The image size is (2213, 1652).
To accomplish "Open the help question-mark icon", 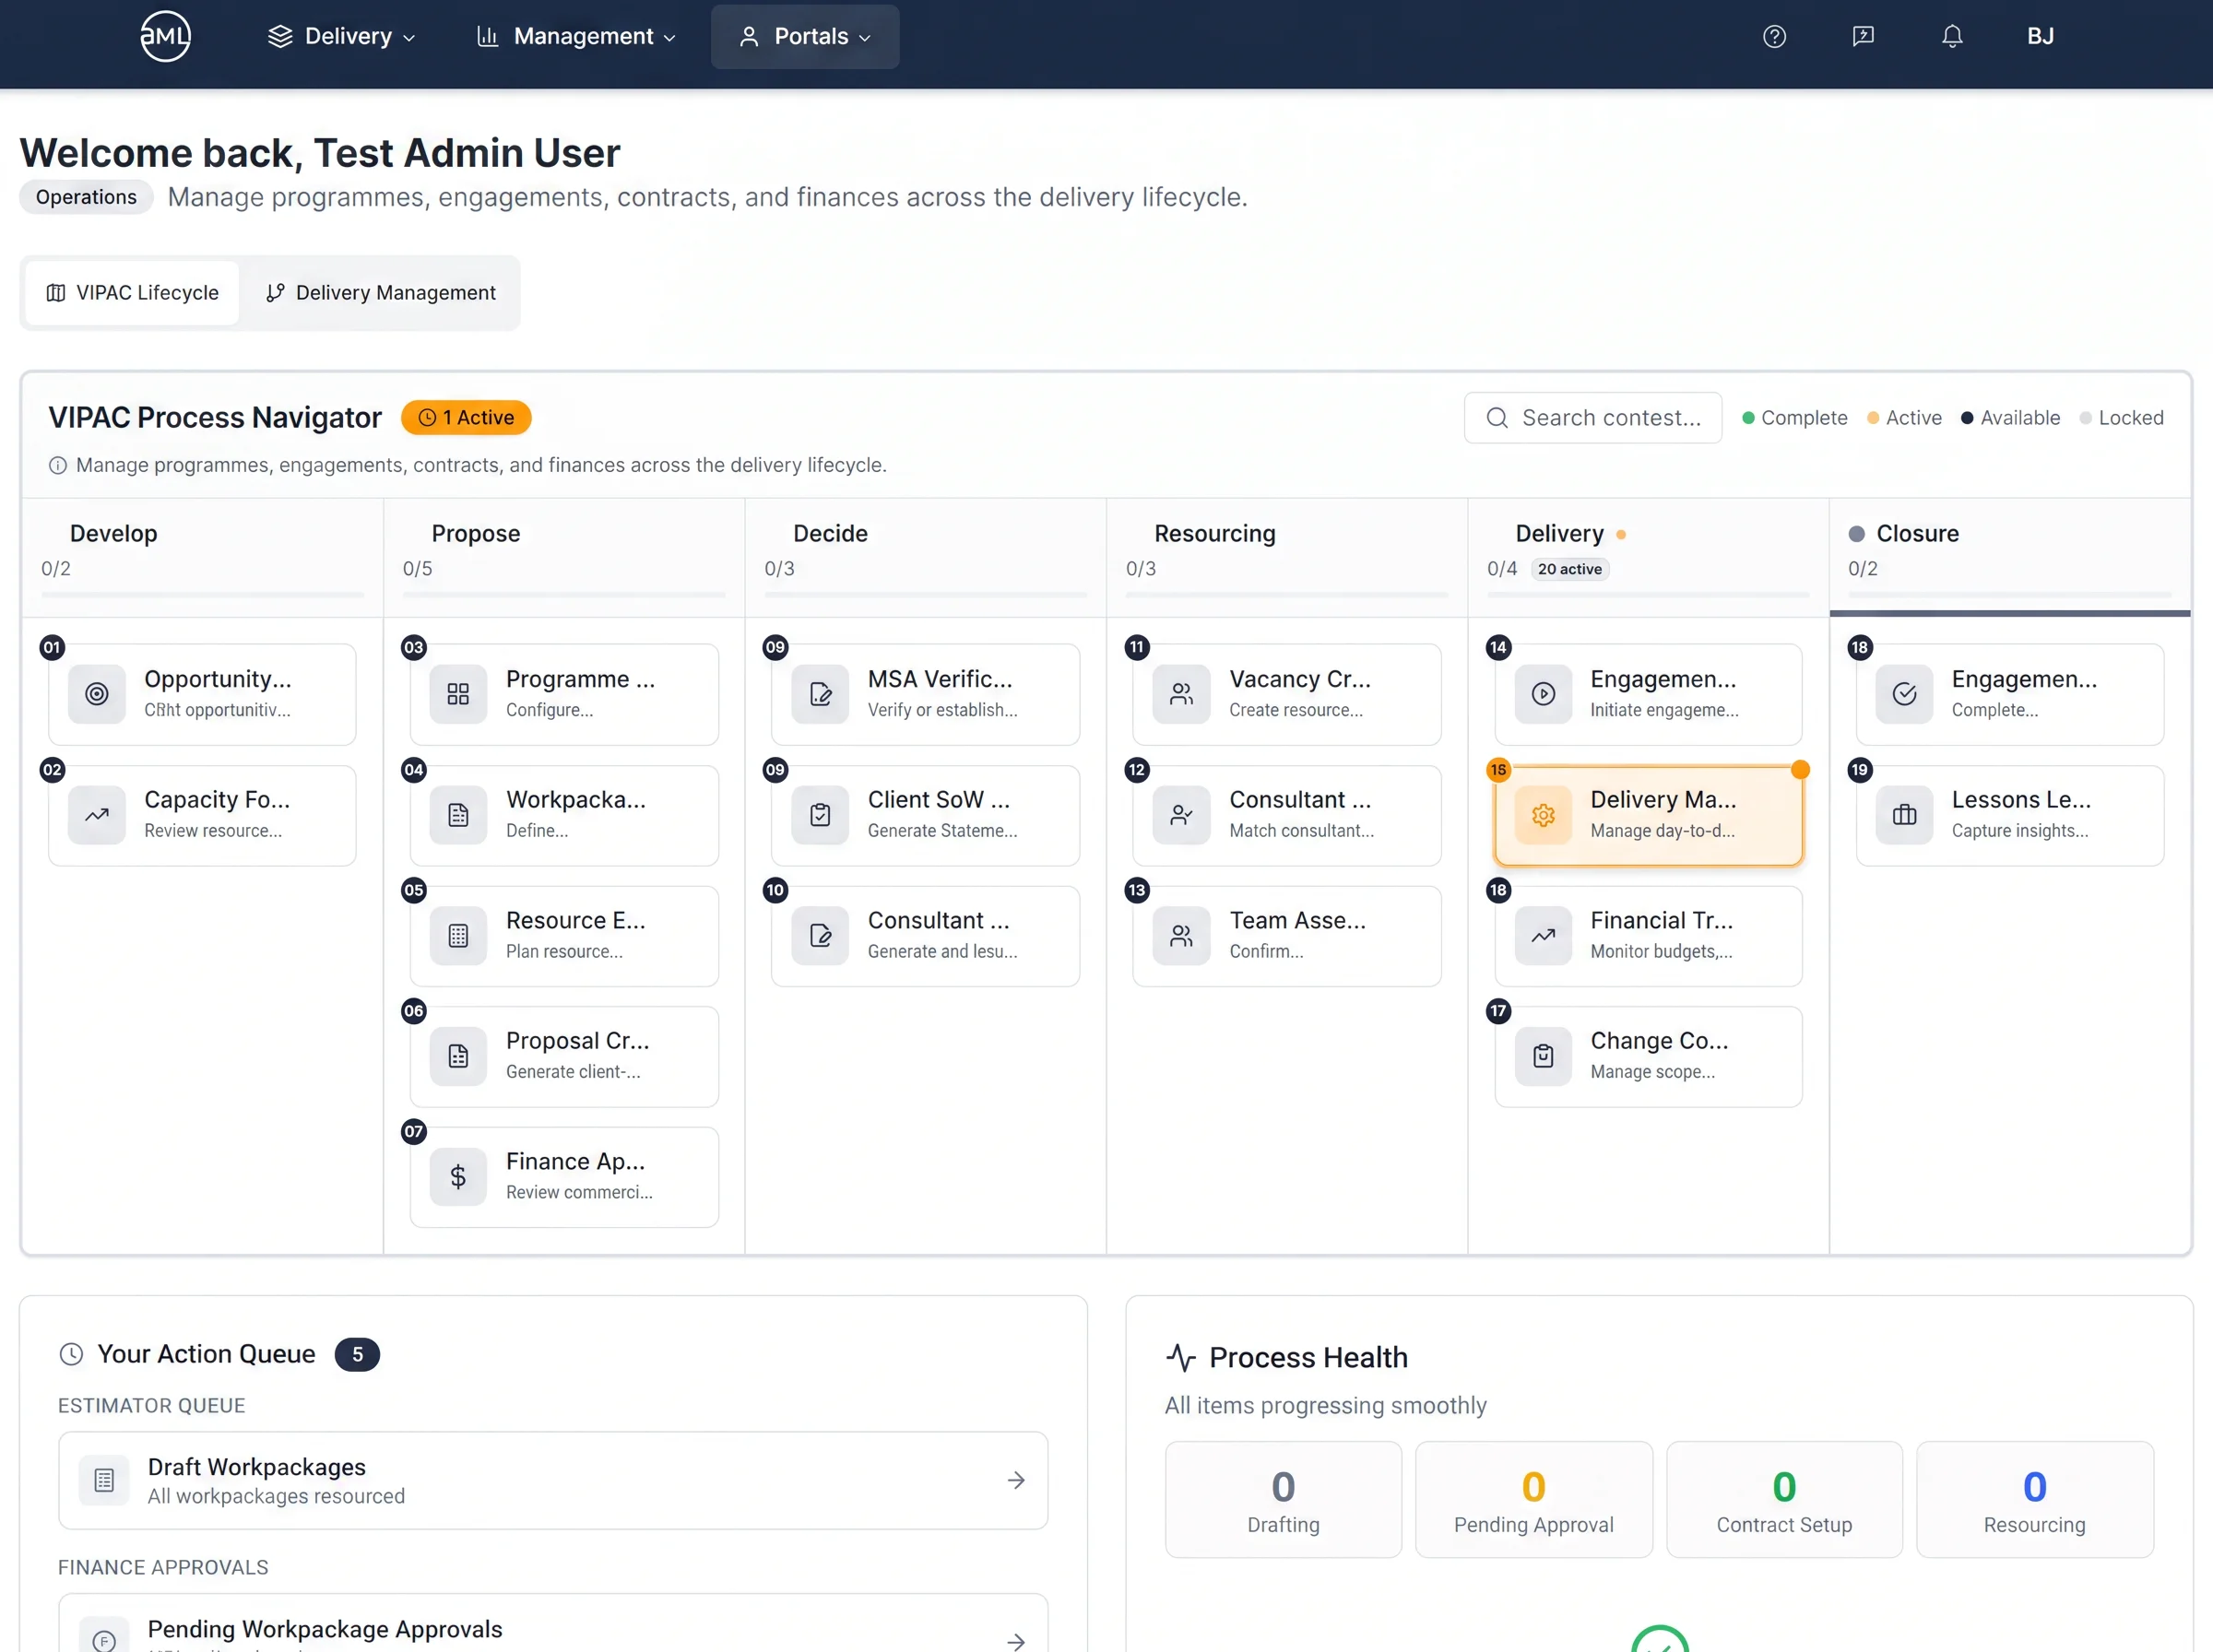I will tap(1774, 37).
